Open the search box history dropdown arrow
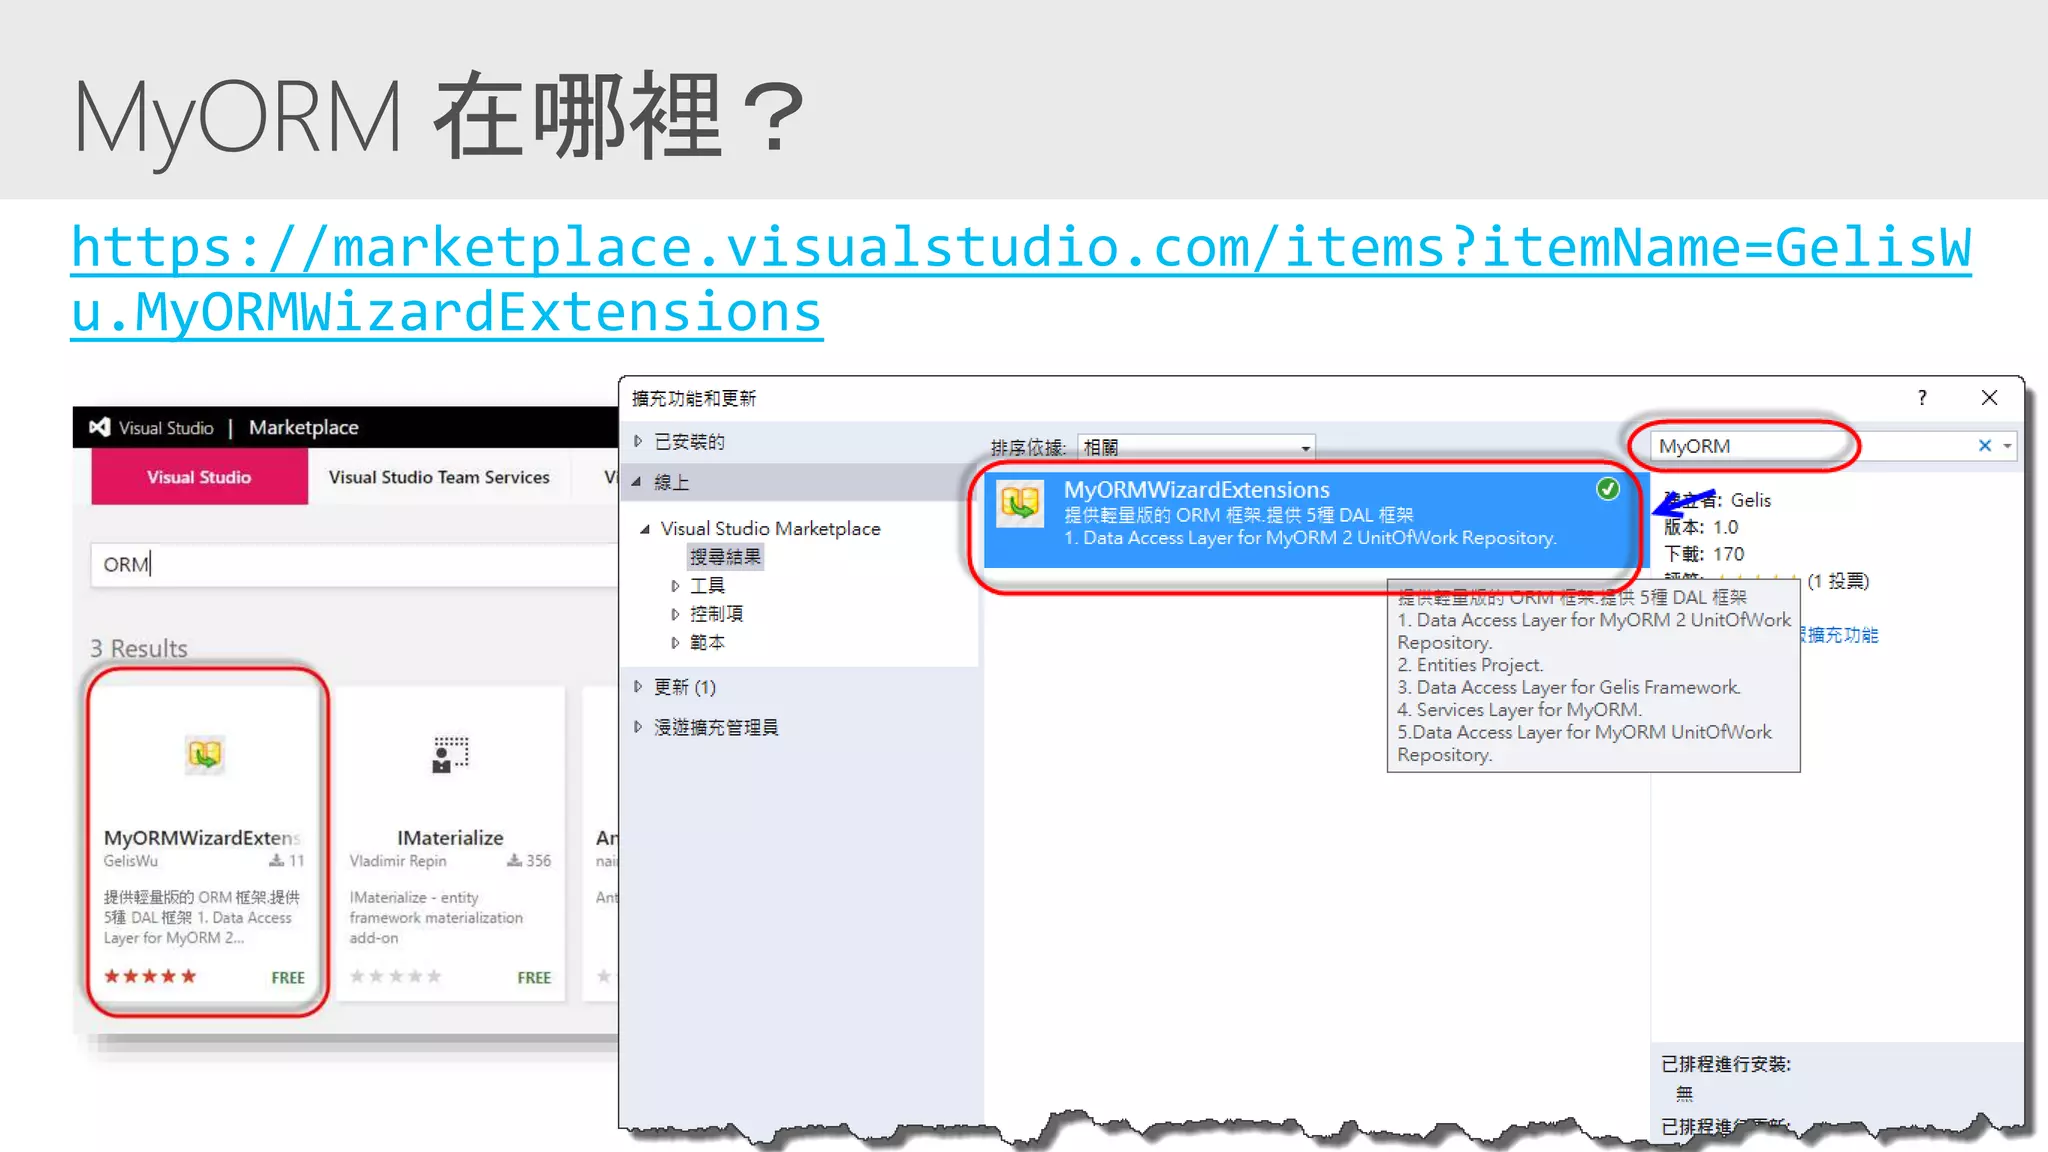The width and height of the screenshot is (2048, 1152). 2007,446
